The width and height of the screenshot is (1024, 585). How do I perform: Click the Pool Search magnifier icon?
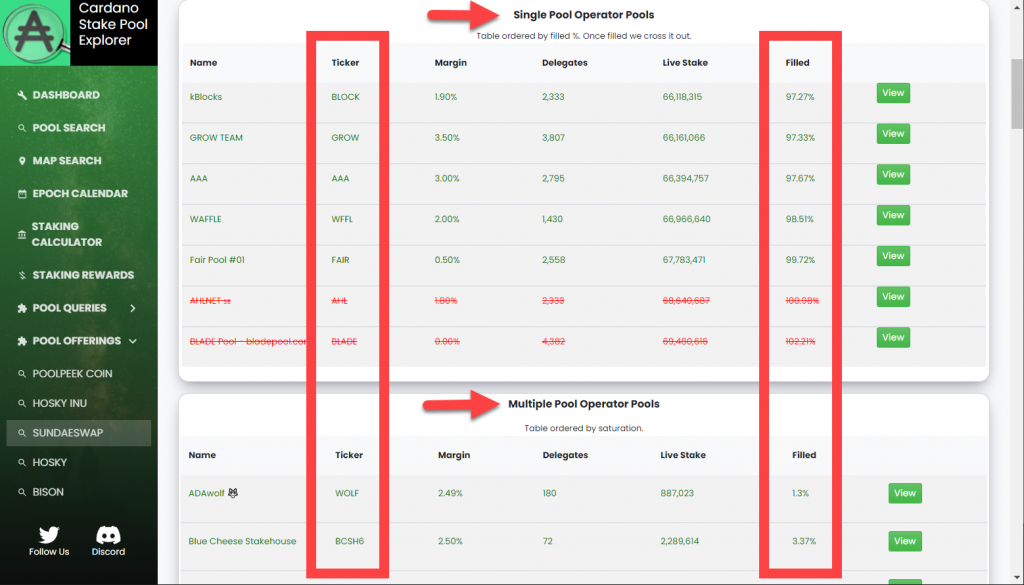(22, 128)
